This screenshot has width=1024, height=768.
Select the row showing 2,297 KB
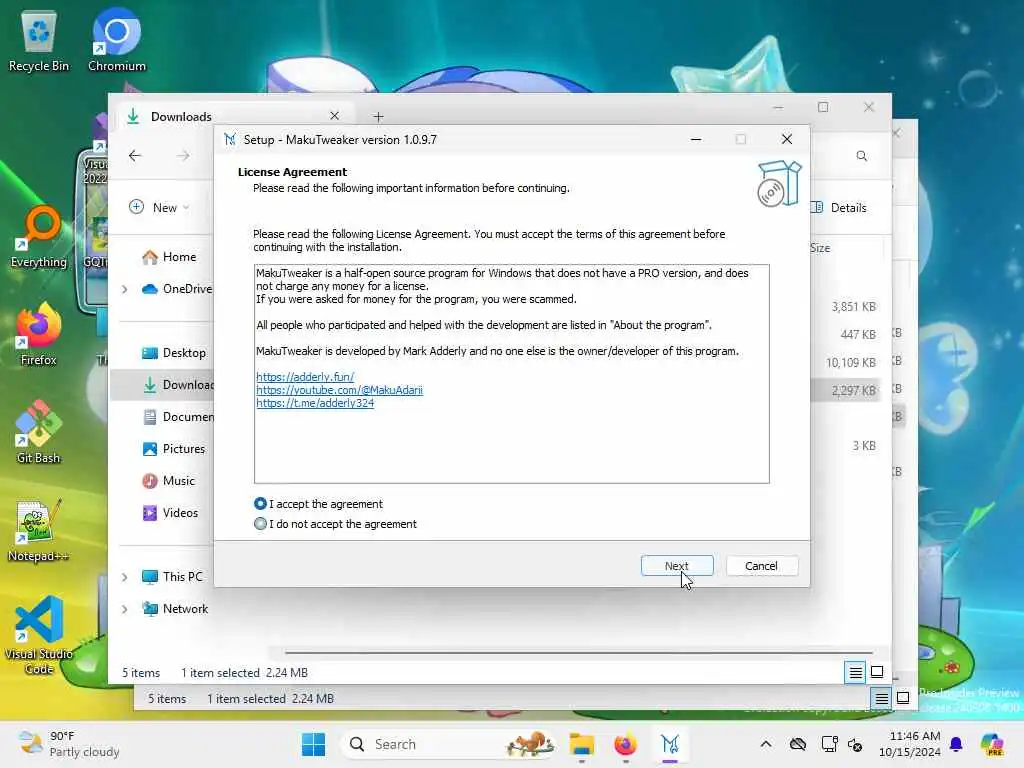[x=845, y=390]
